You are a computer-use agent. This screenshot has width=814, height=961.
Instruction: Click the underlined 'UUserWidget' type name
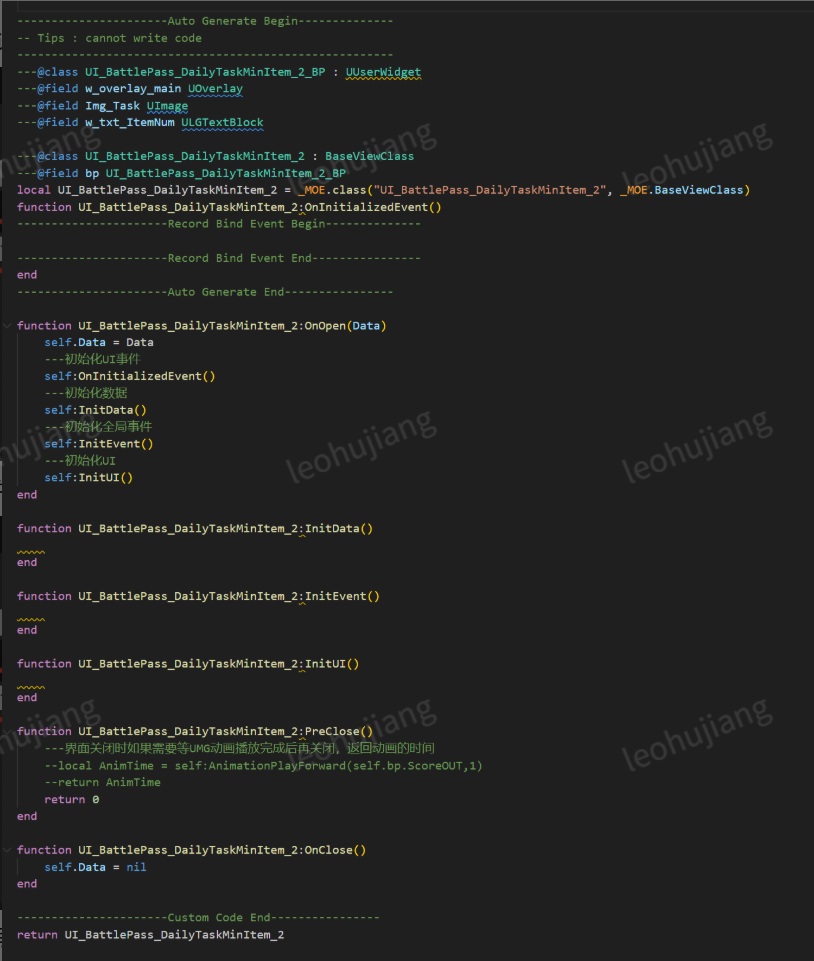(383, 72)
